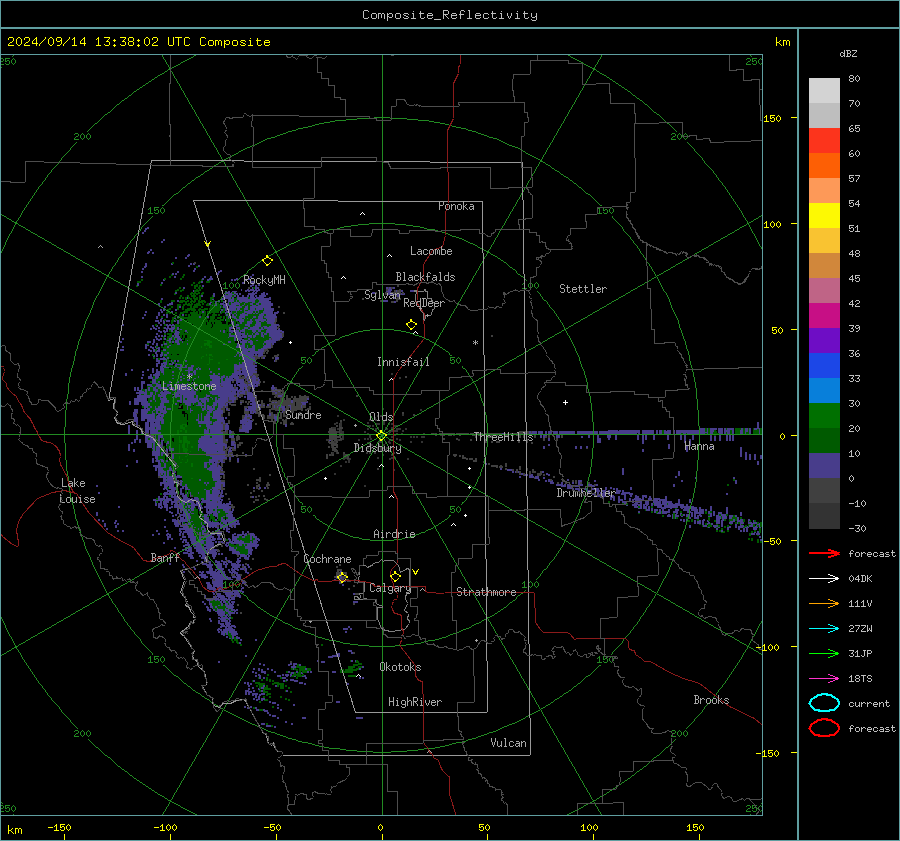Click the magenta 39-42 dBZ swatch
The width and height of the screenshot is (900, 841).
[x=824, y=316]
